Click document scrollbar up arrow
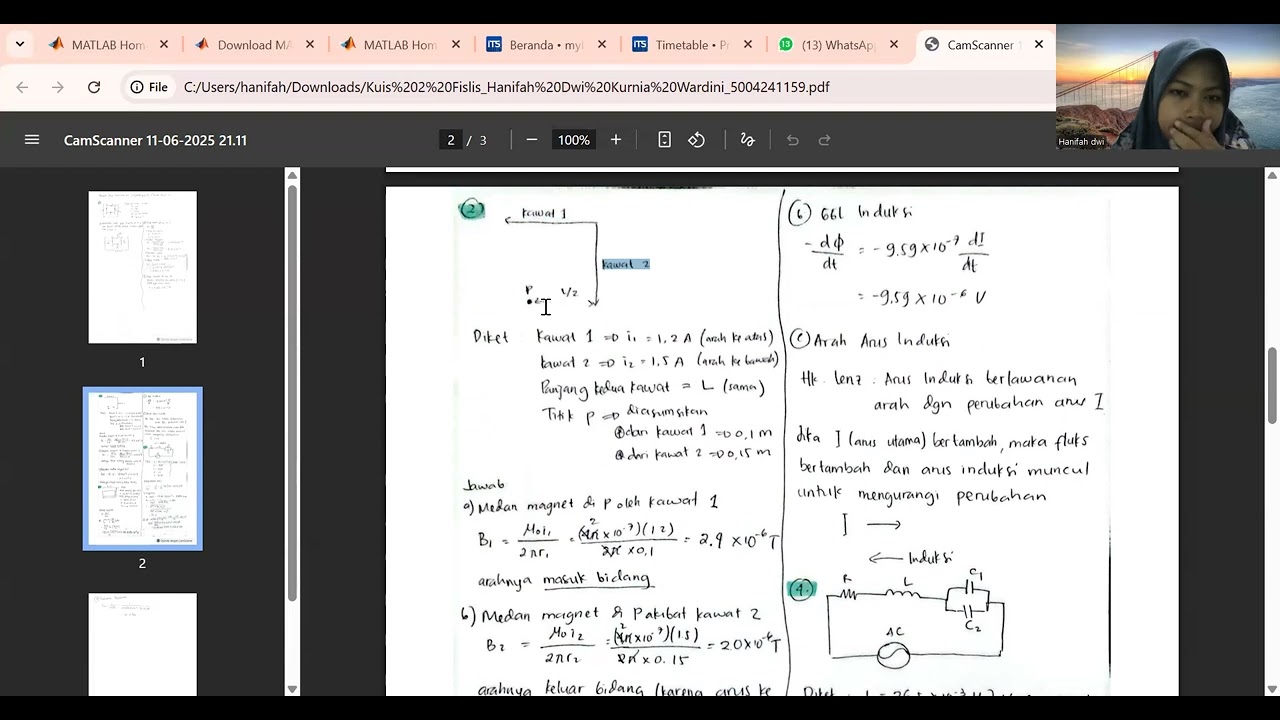Screen dimensions: 1280x720 point(1272,175)
